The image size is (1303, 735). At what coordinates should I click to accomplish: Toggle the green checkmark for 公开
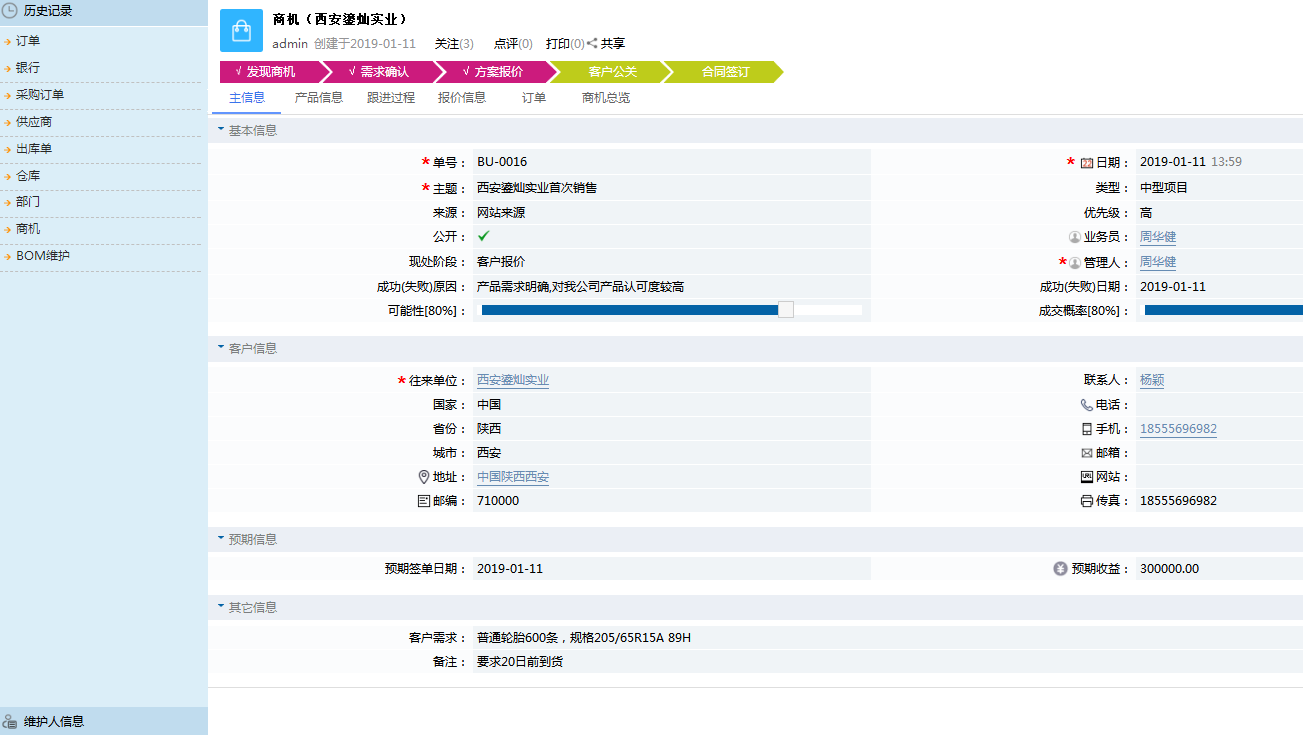(483, 237)
